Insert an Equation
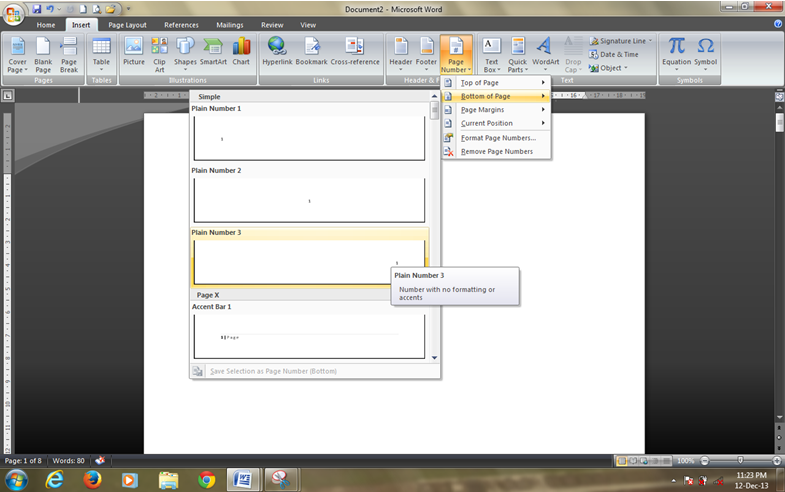 tap(676, 54)
